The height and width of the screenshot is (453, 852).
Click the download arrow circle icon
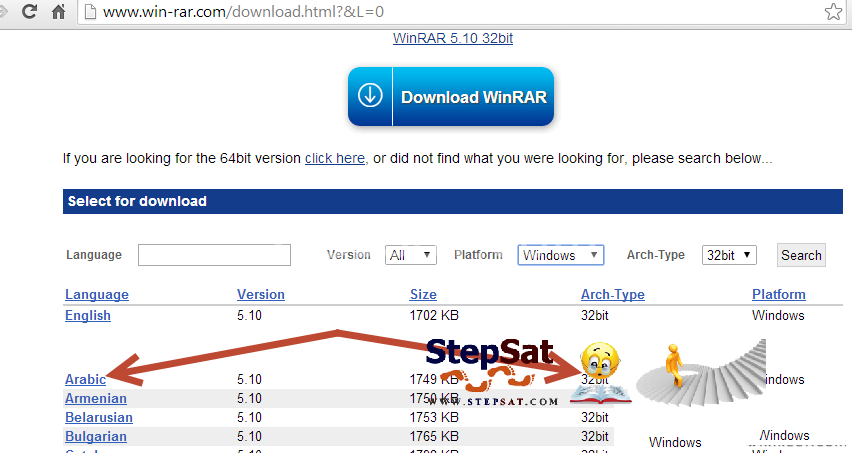370,97
